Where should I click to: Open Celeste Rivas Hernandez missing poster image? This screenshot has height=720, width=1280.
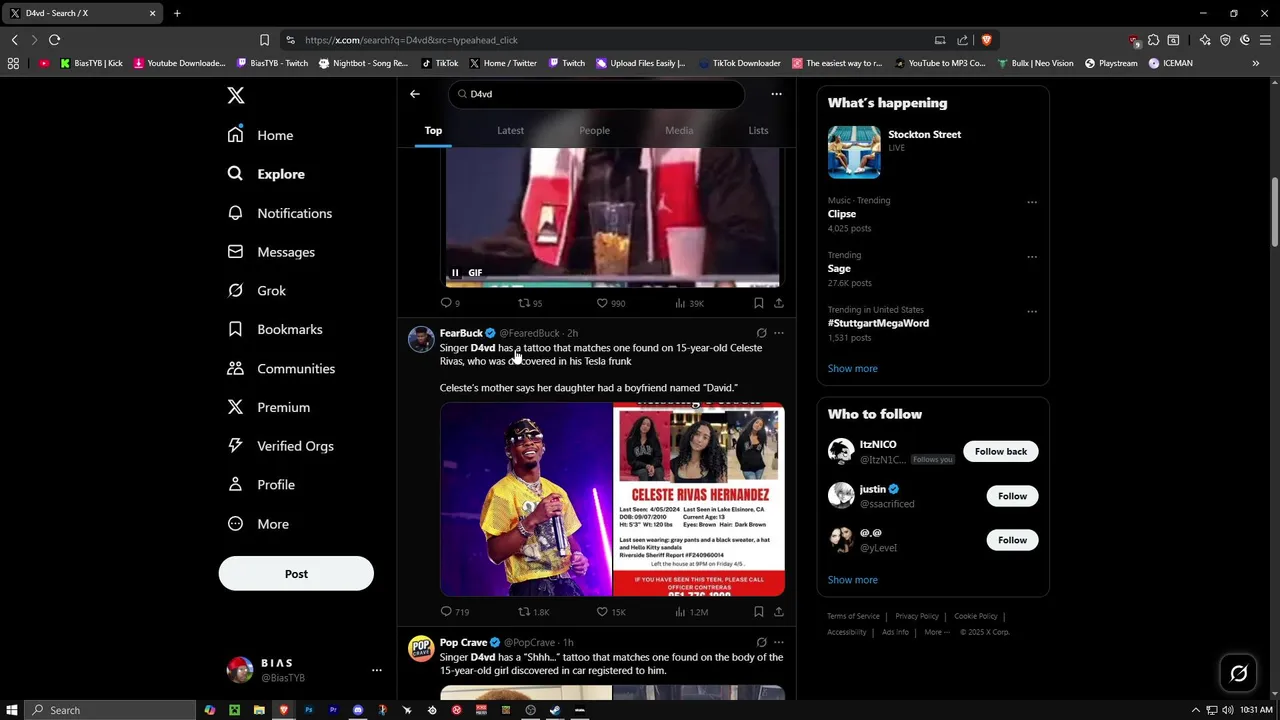tap(699, 499)
